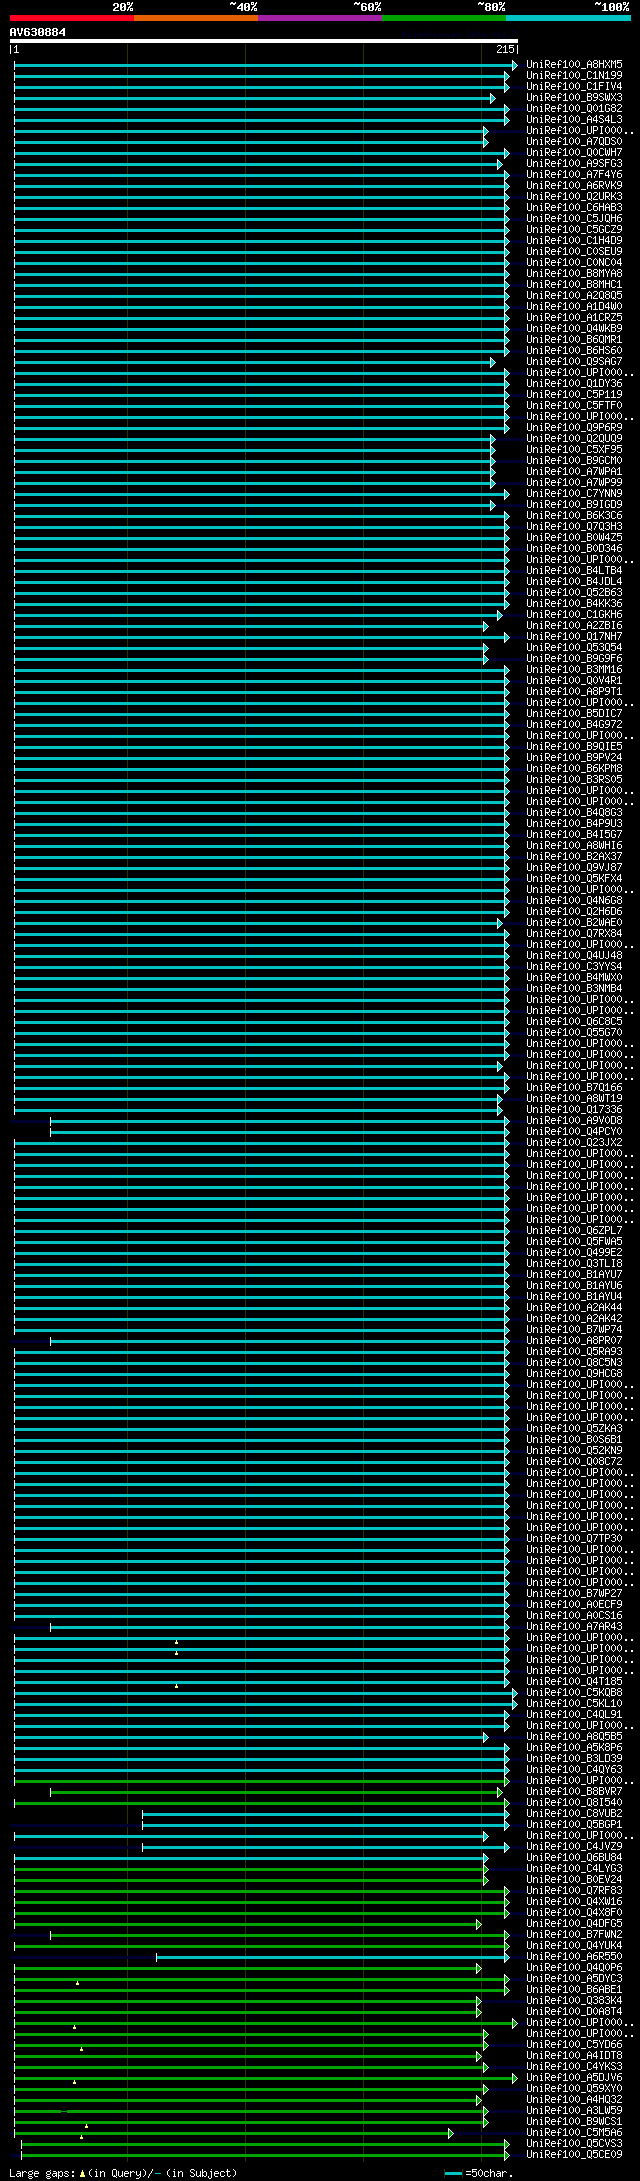Click UniRef100_B2WAE0 hit label
Screen dimensions: 640x2181
coord(574,922)
